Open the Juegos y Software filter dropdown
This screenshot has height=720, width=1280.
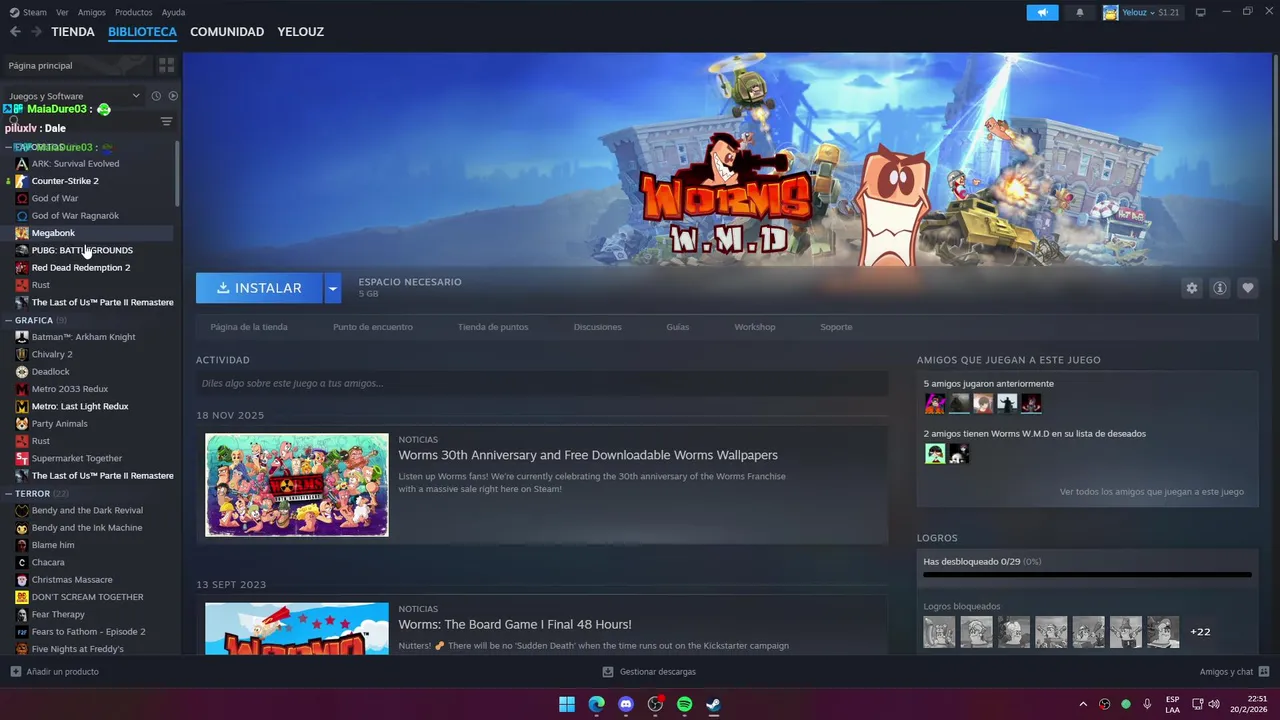74,96
